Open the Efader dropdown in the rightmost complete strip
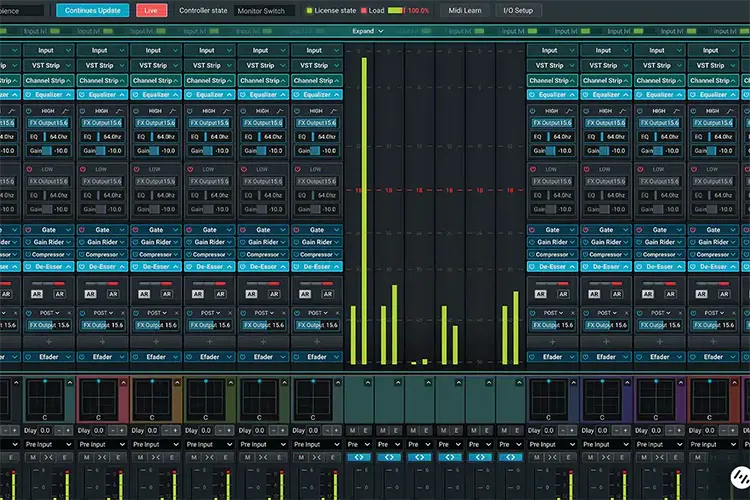The image size is (750, 500). point(713,357)
